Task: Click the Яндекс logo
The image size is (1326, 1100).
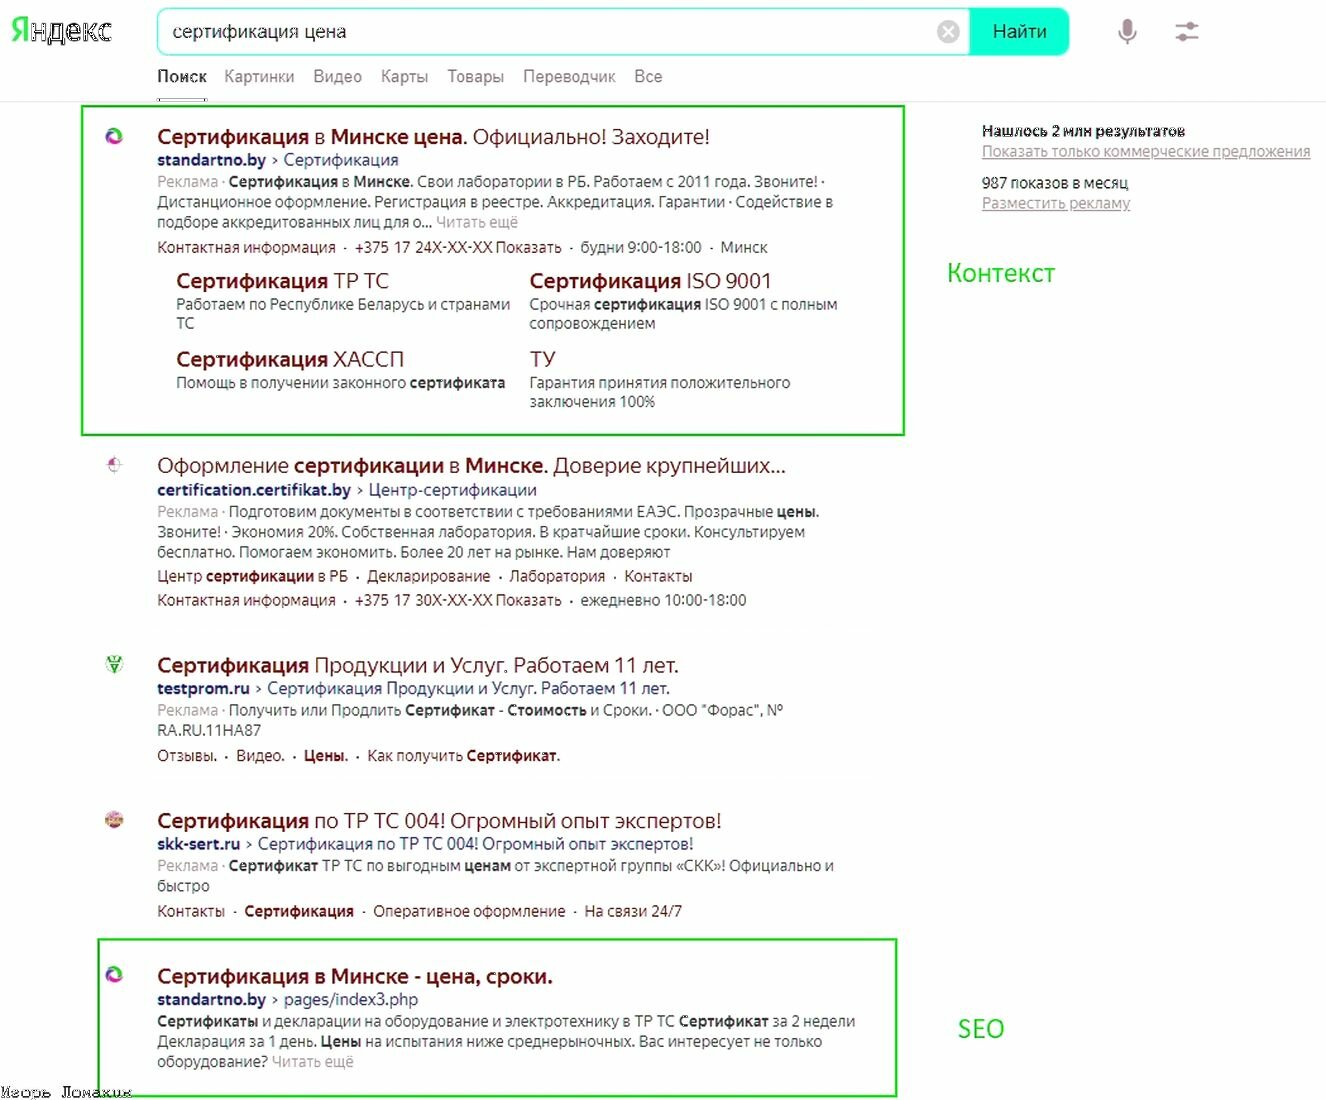Action: coord(60,31)
